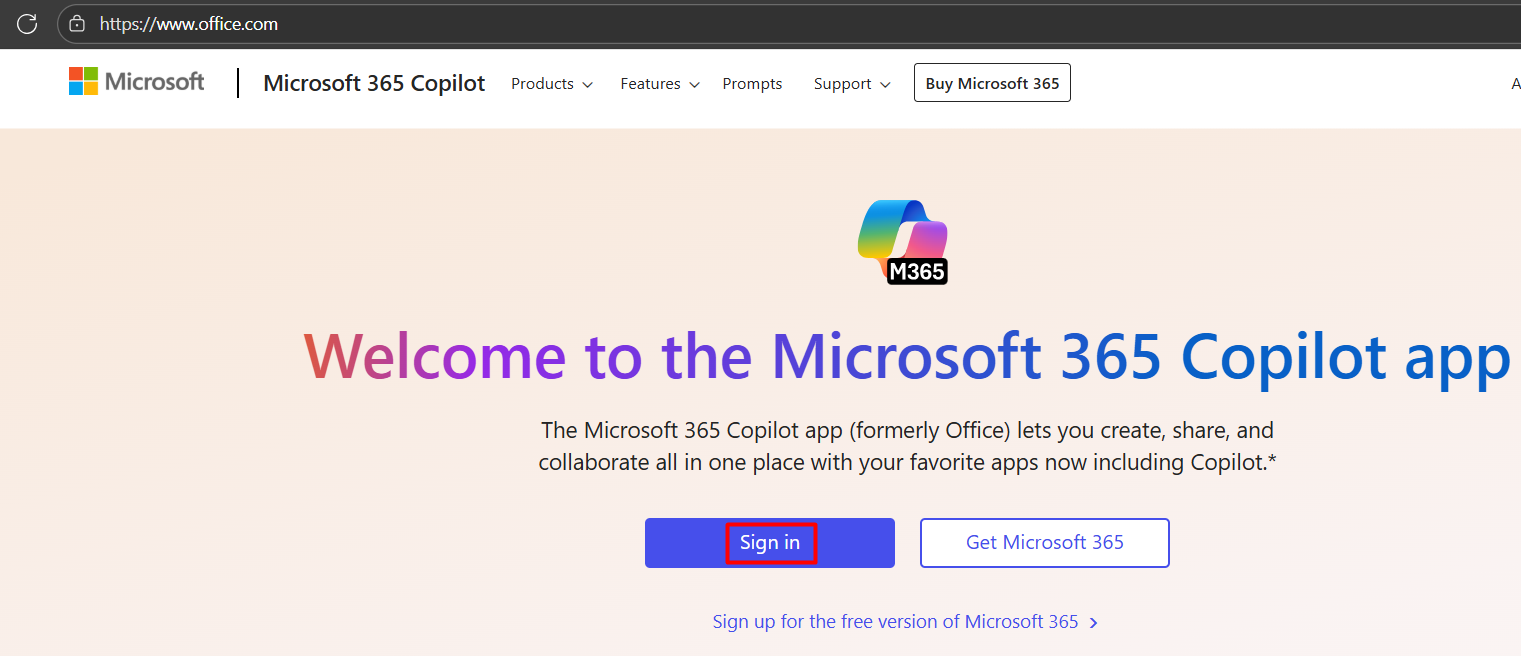Click the arrow after the free sign-up link
This screenshot has height=656, width=1521.
pyautogui.click(x=1094, y=623)
